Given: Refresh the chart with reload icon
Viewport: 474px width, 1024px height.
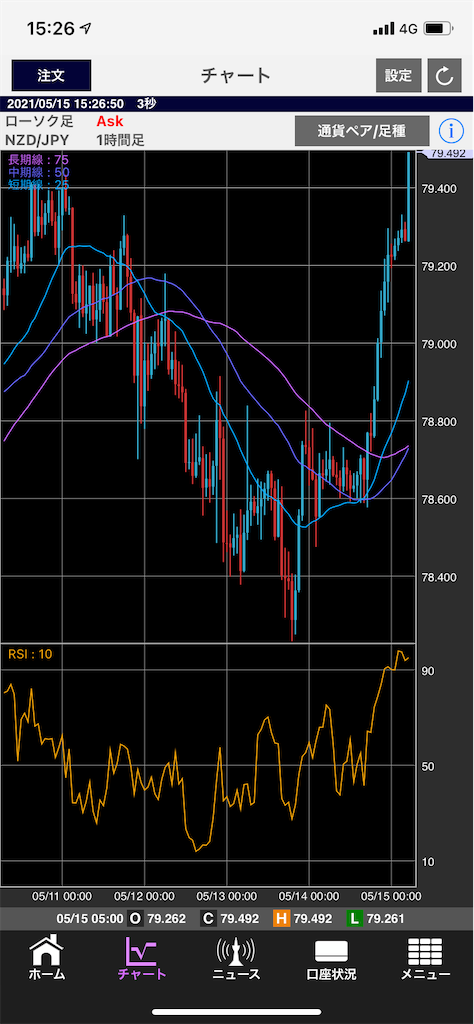Looking at the screenshot, I should 445,75.
